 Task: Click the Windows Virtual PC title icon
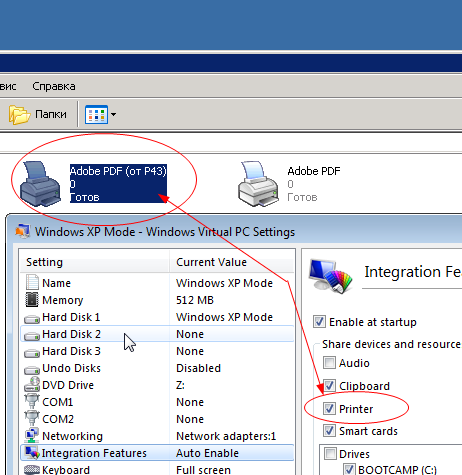(23, 231)
